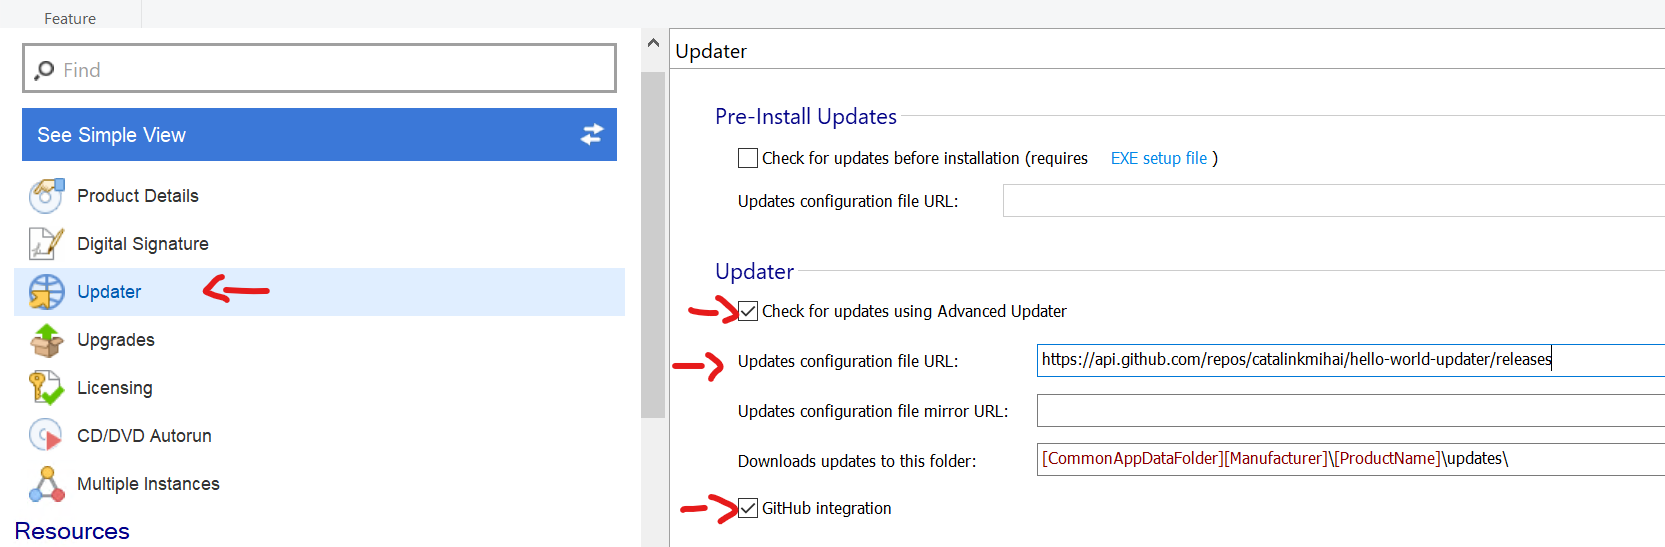Click the Upgrades box icon
Viewport: 1665px width, 547px height.
(x=46, y=340)
